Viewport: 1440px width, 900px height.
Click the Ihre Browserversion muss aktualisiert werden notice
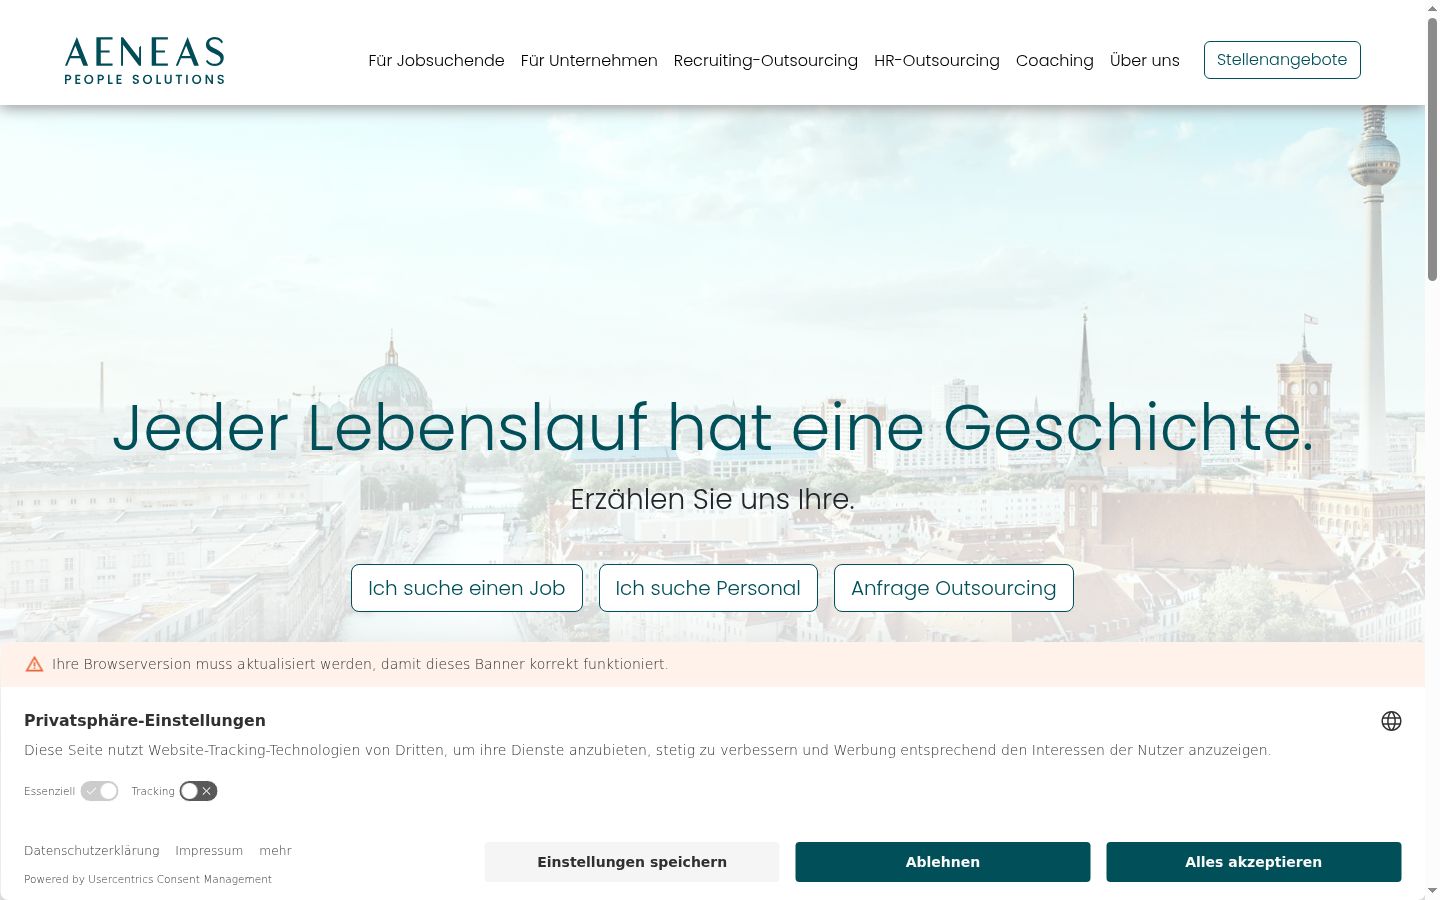[x=360, y=664]
